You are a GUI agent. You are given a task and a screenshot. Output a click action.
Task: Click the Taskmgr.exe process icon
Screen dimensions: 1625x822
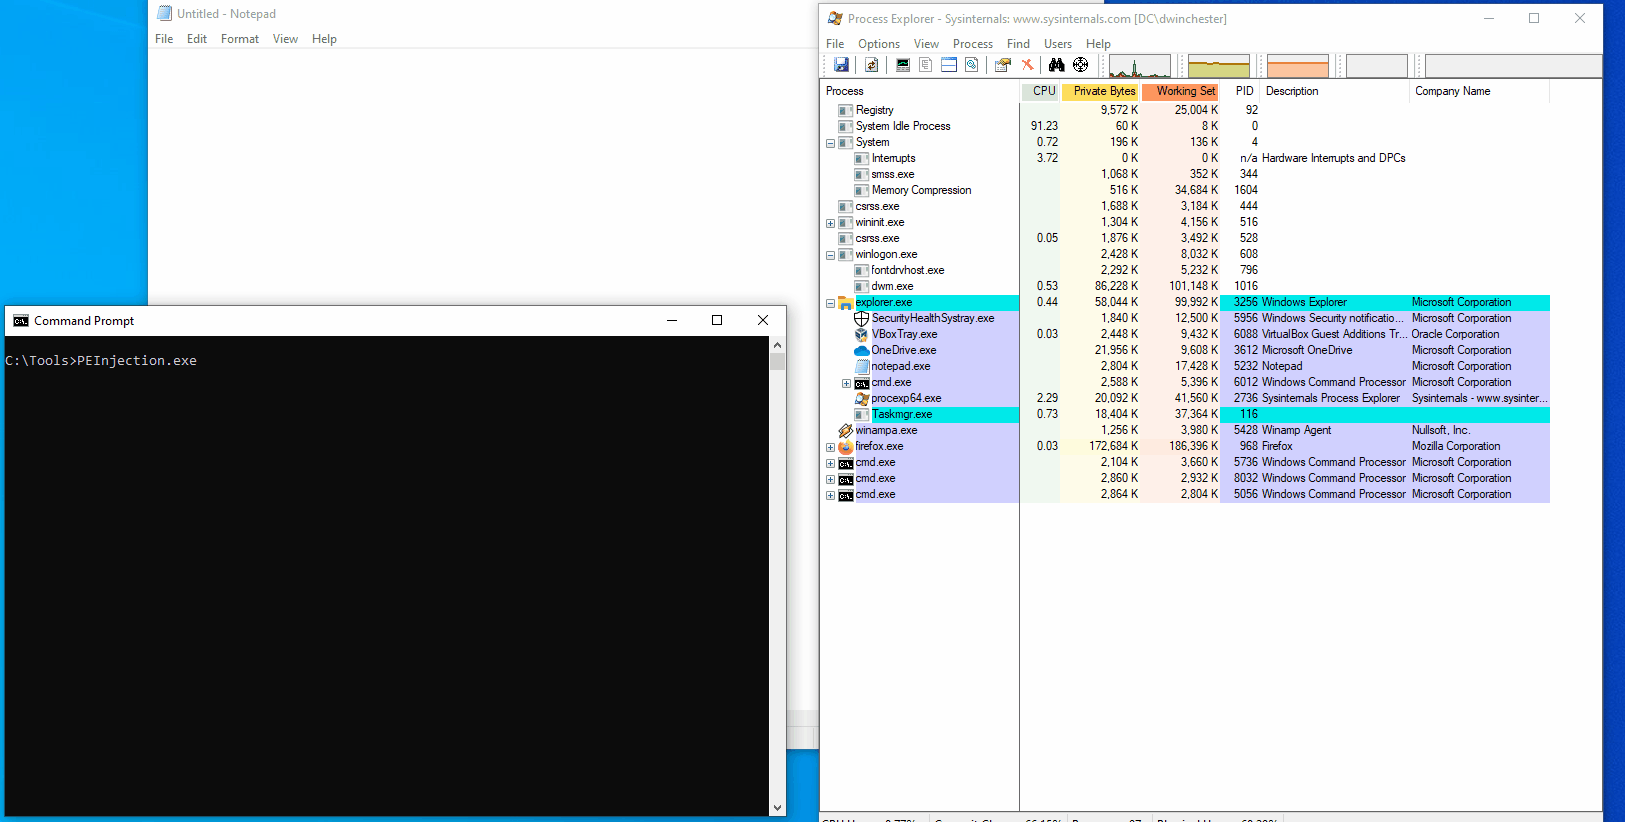pyautogui.click(x=861, y=414)
